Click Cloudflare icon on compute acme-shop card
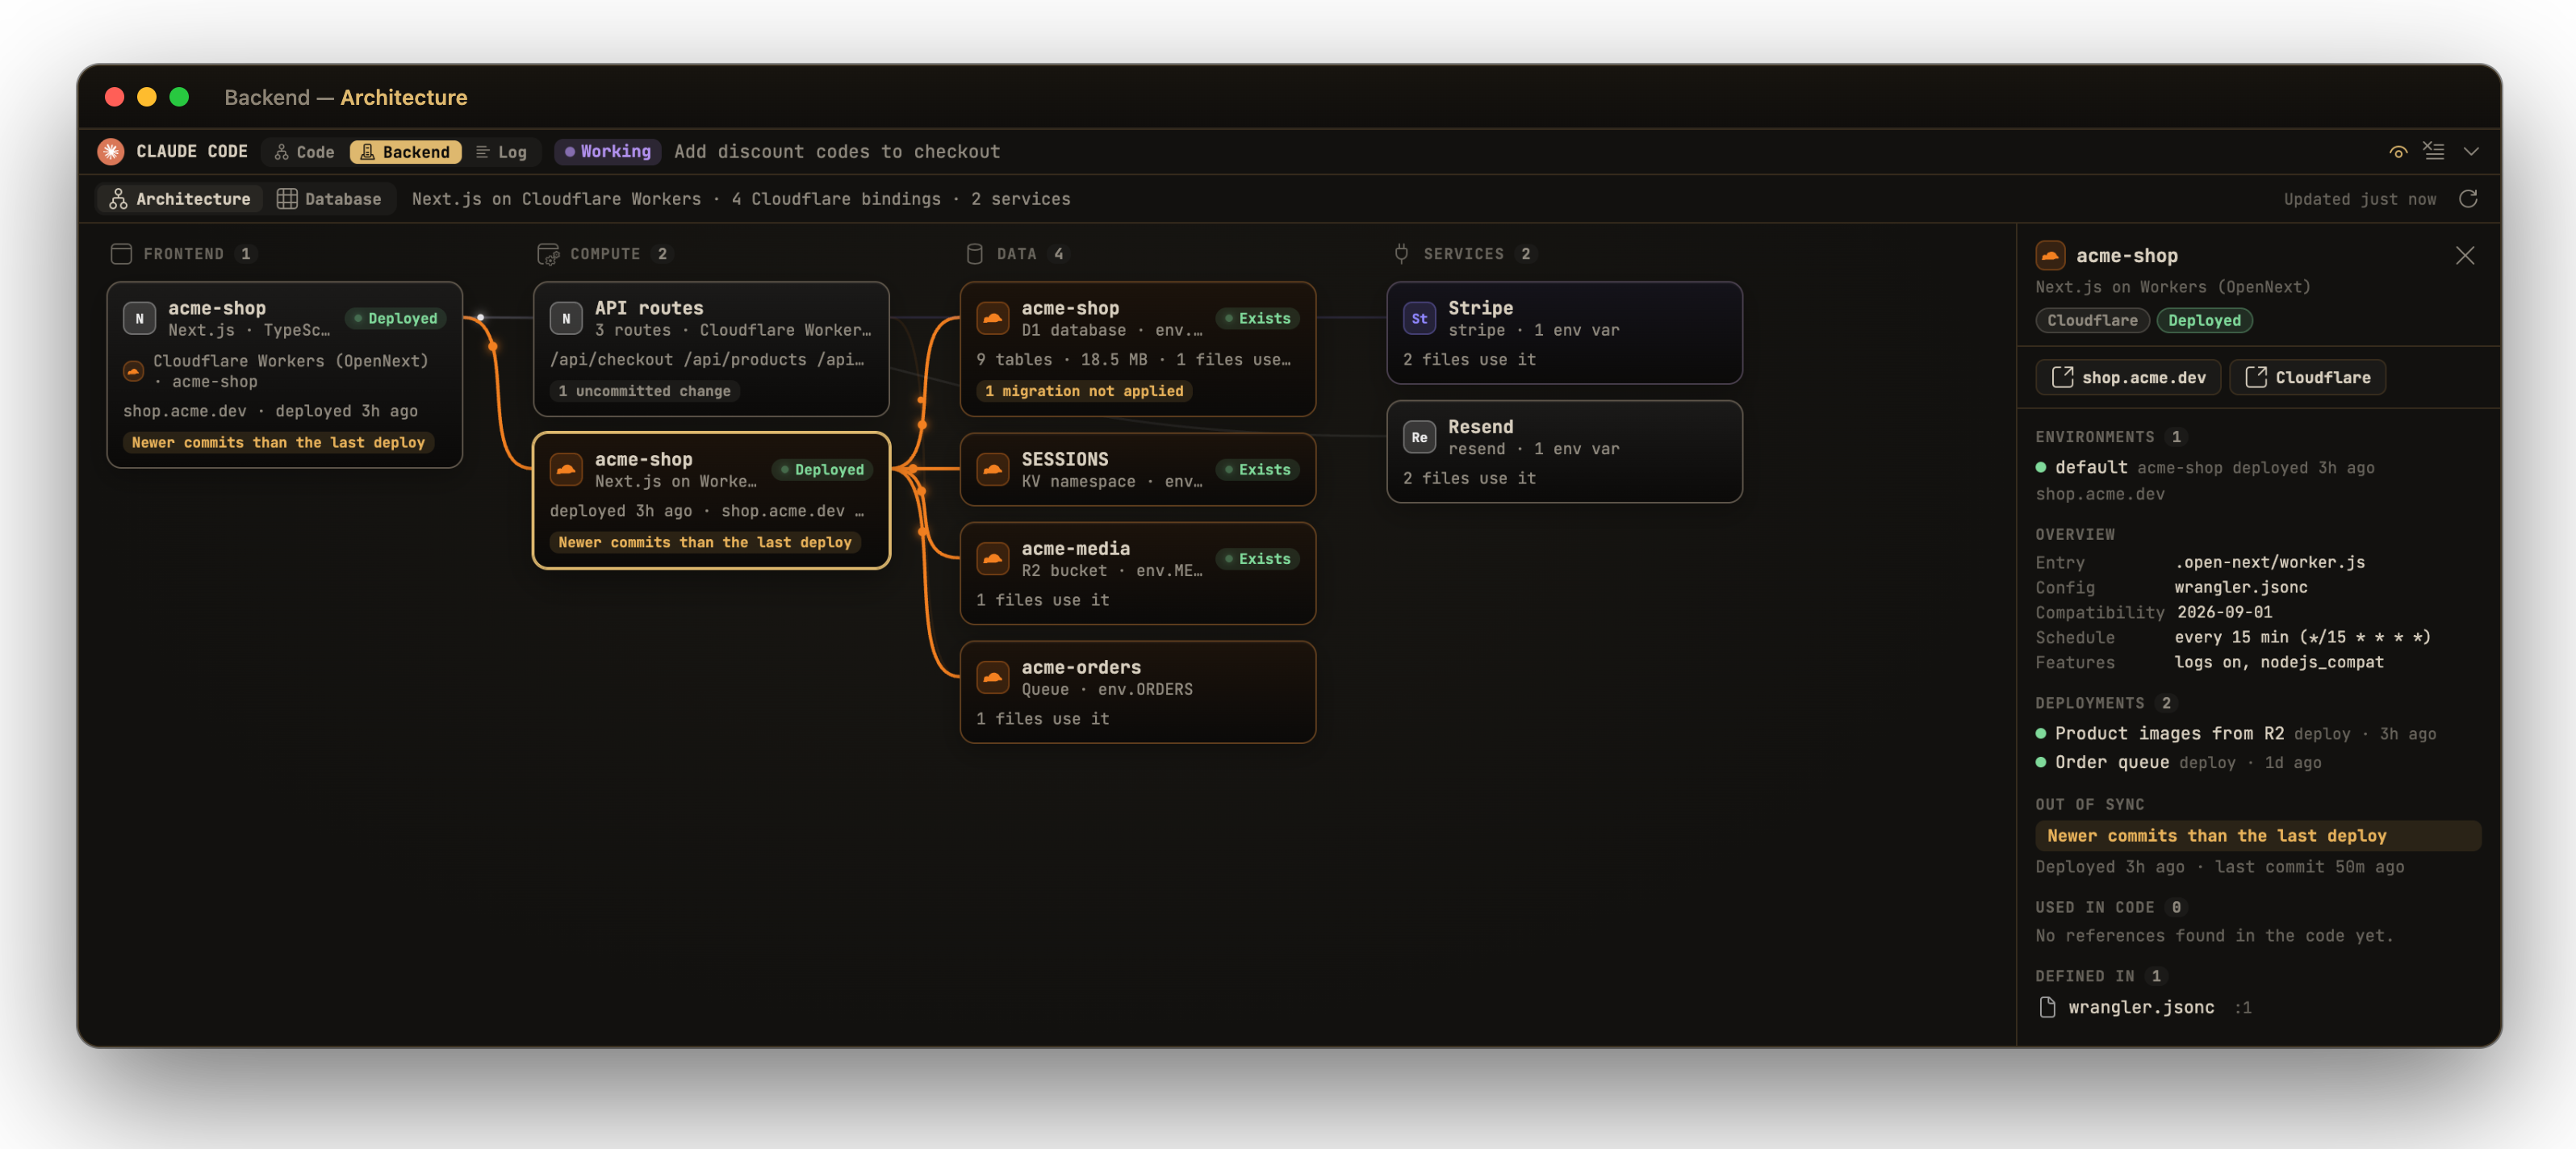This screenshot has width=2576, height=1149. [x=566, y=469]
